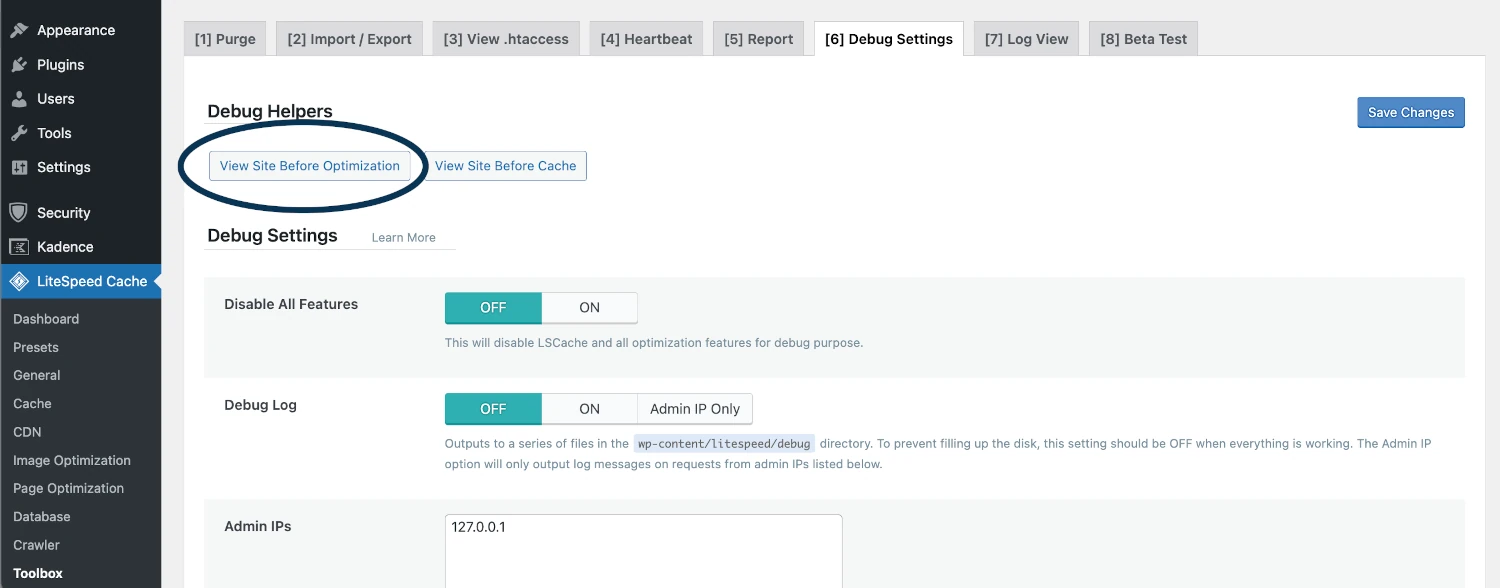The width and height of the screenshot is (1500, 588).
Task: Click inside the Admin IPs text area
Action: (x=643, y=551)
